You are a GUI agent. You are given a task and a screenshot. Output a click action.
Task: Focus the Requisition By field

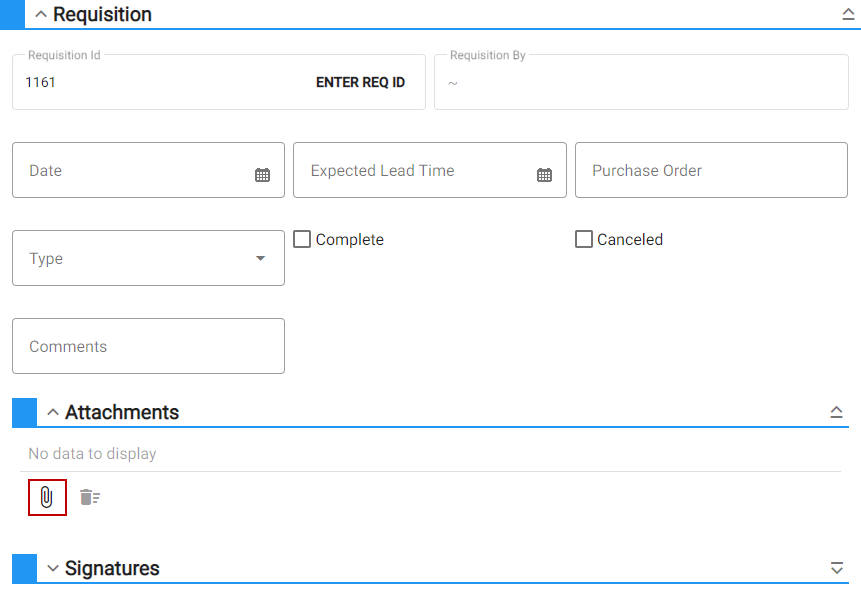[x=641, y=82]
